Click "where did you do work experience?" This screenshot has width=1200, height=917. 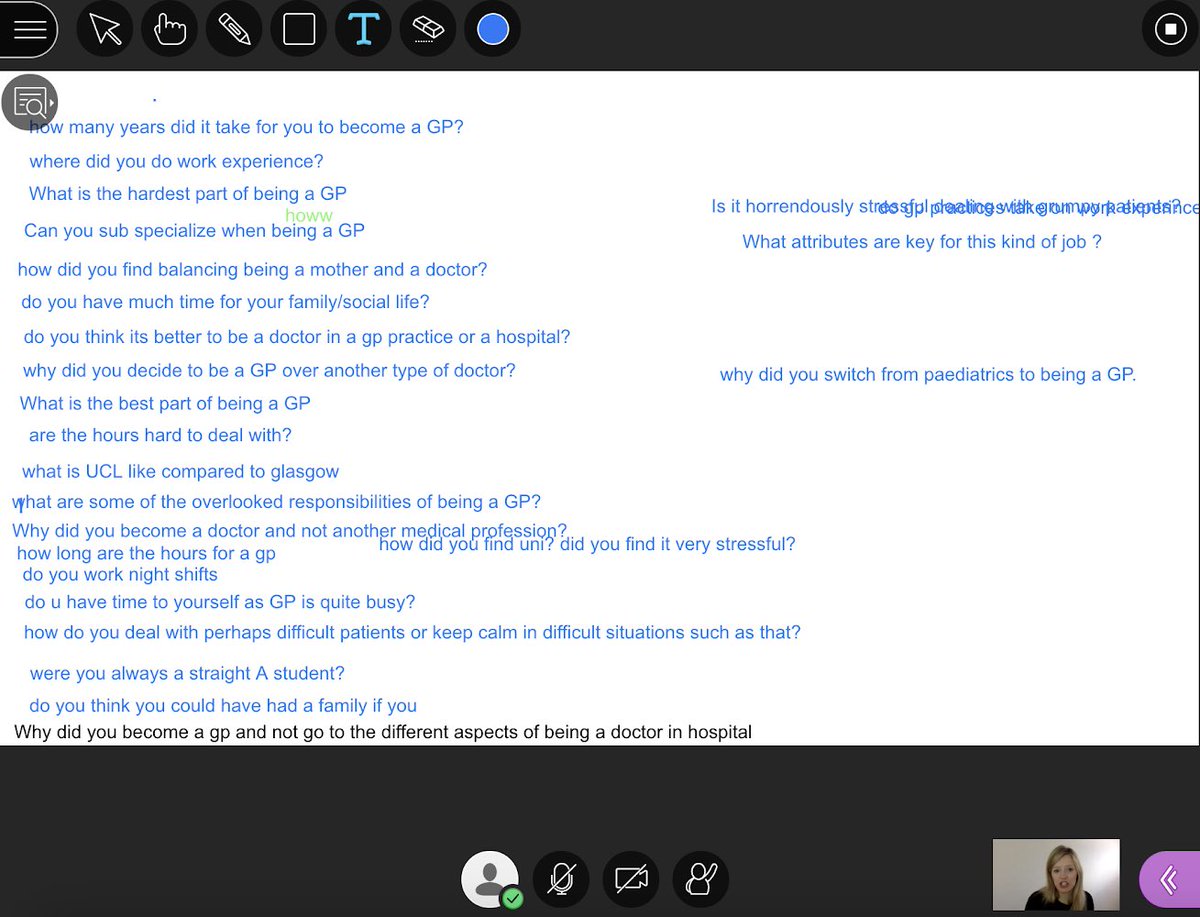[x=176, y=161]
